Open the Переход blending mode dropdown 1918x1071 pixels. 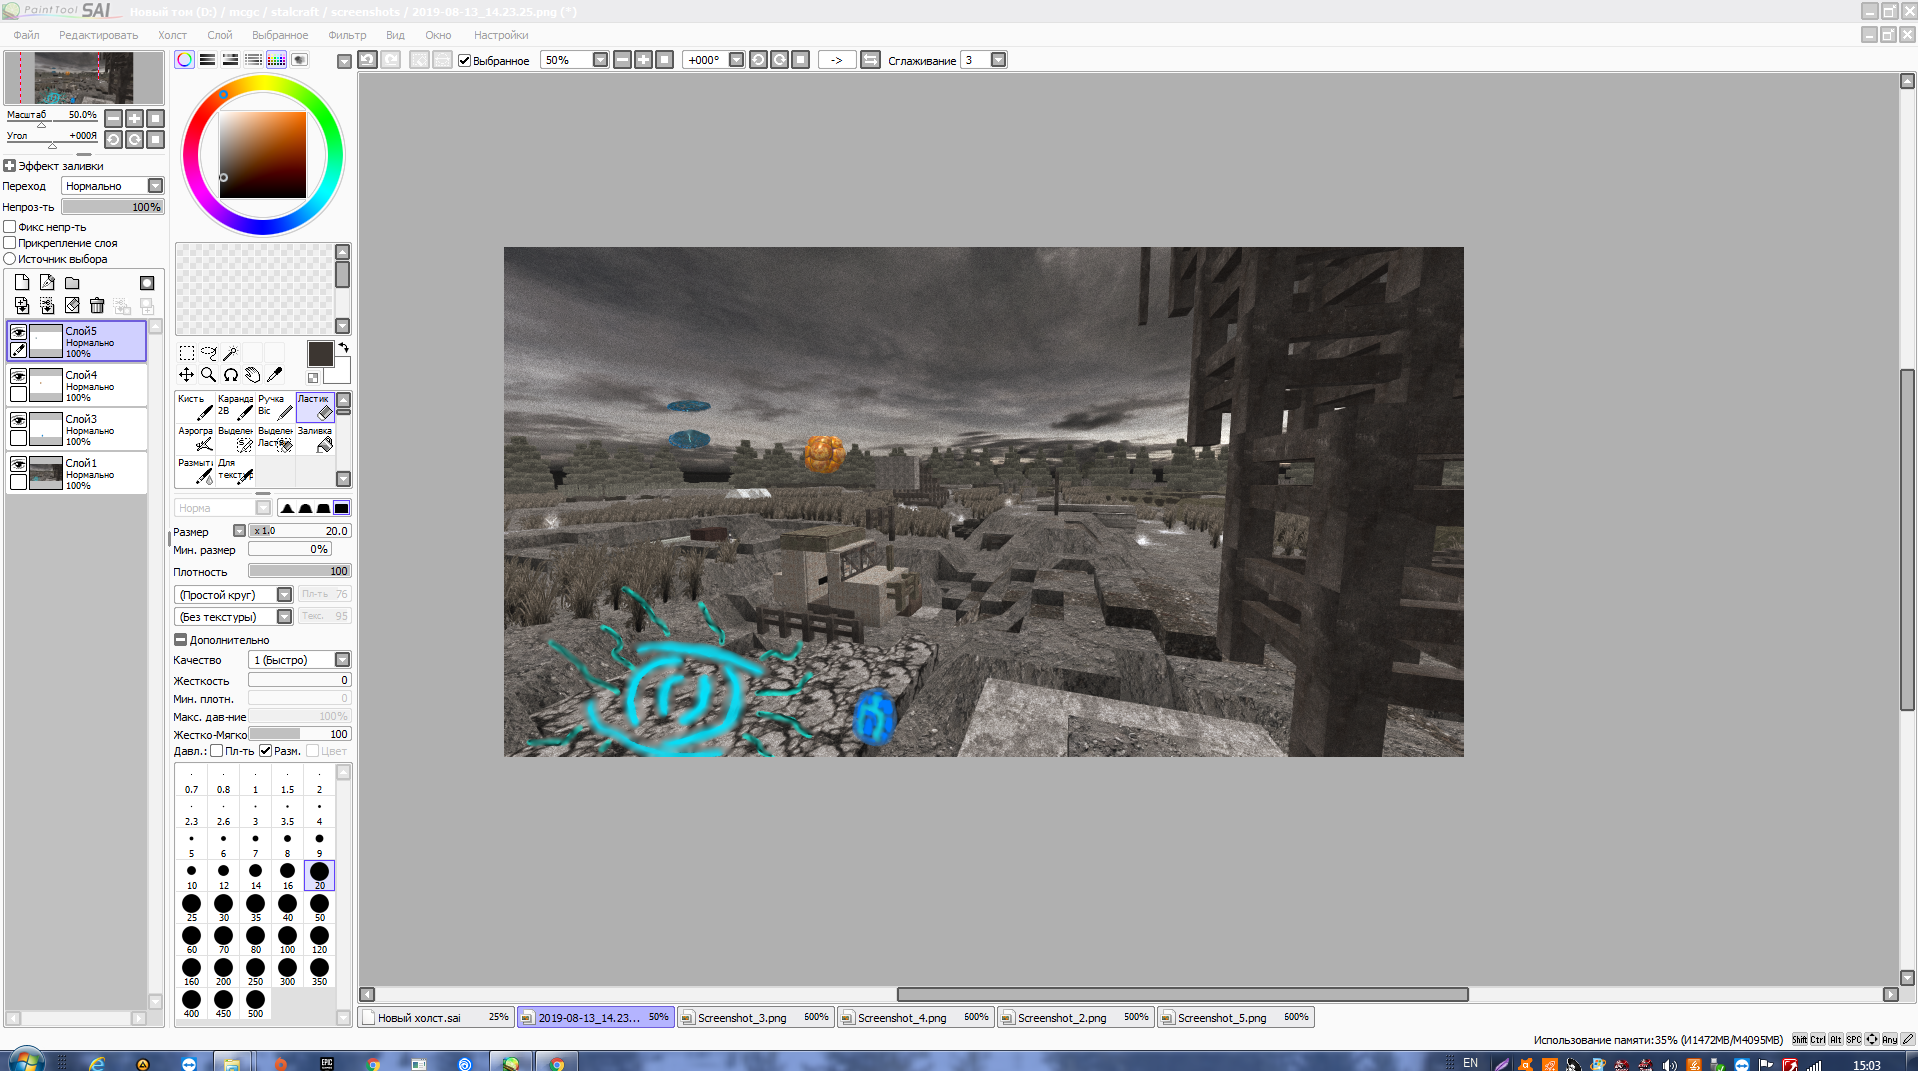(155, 186)
